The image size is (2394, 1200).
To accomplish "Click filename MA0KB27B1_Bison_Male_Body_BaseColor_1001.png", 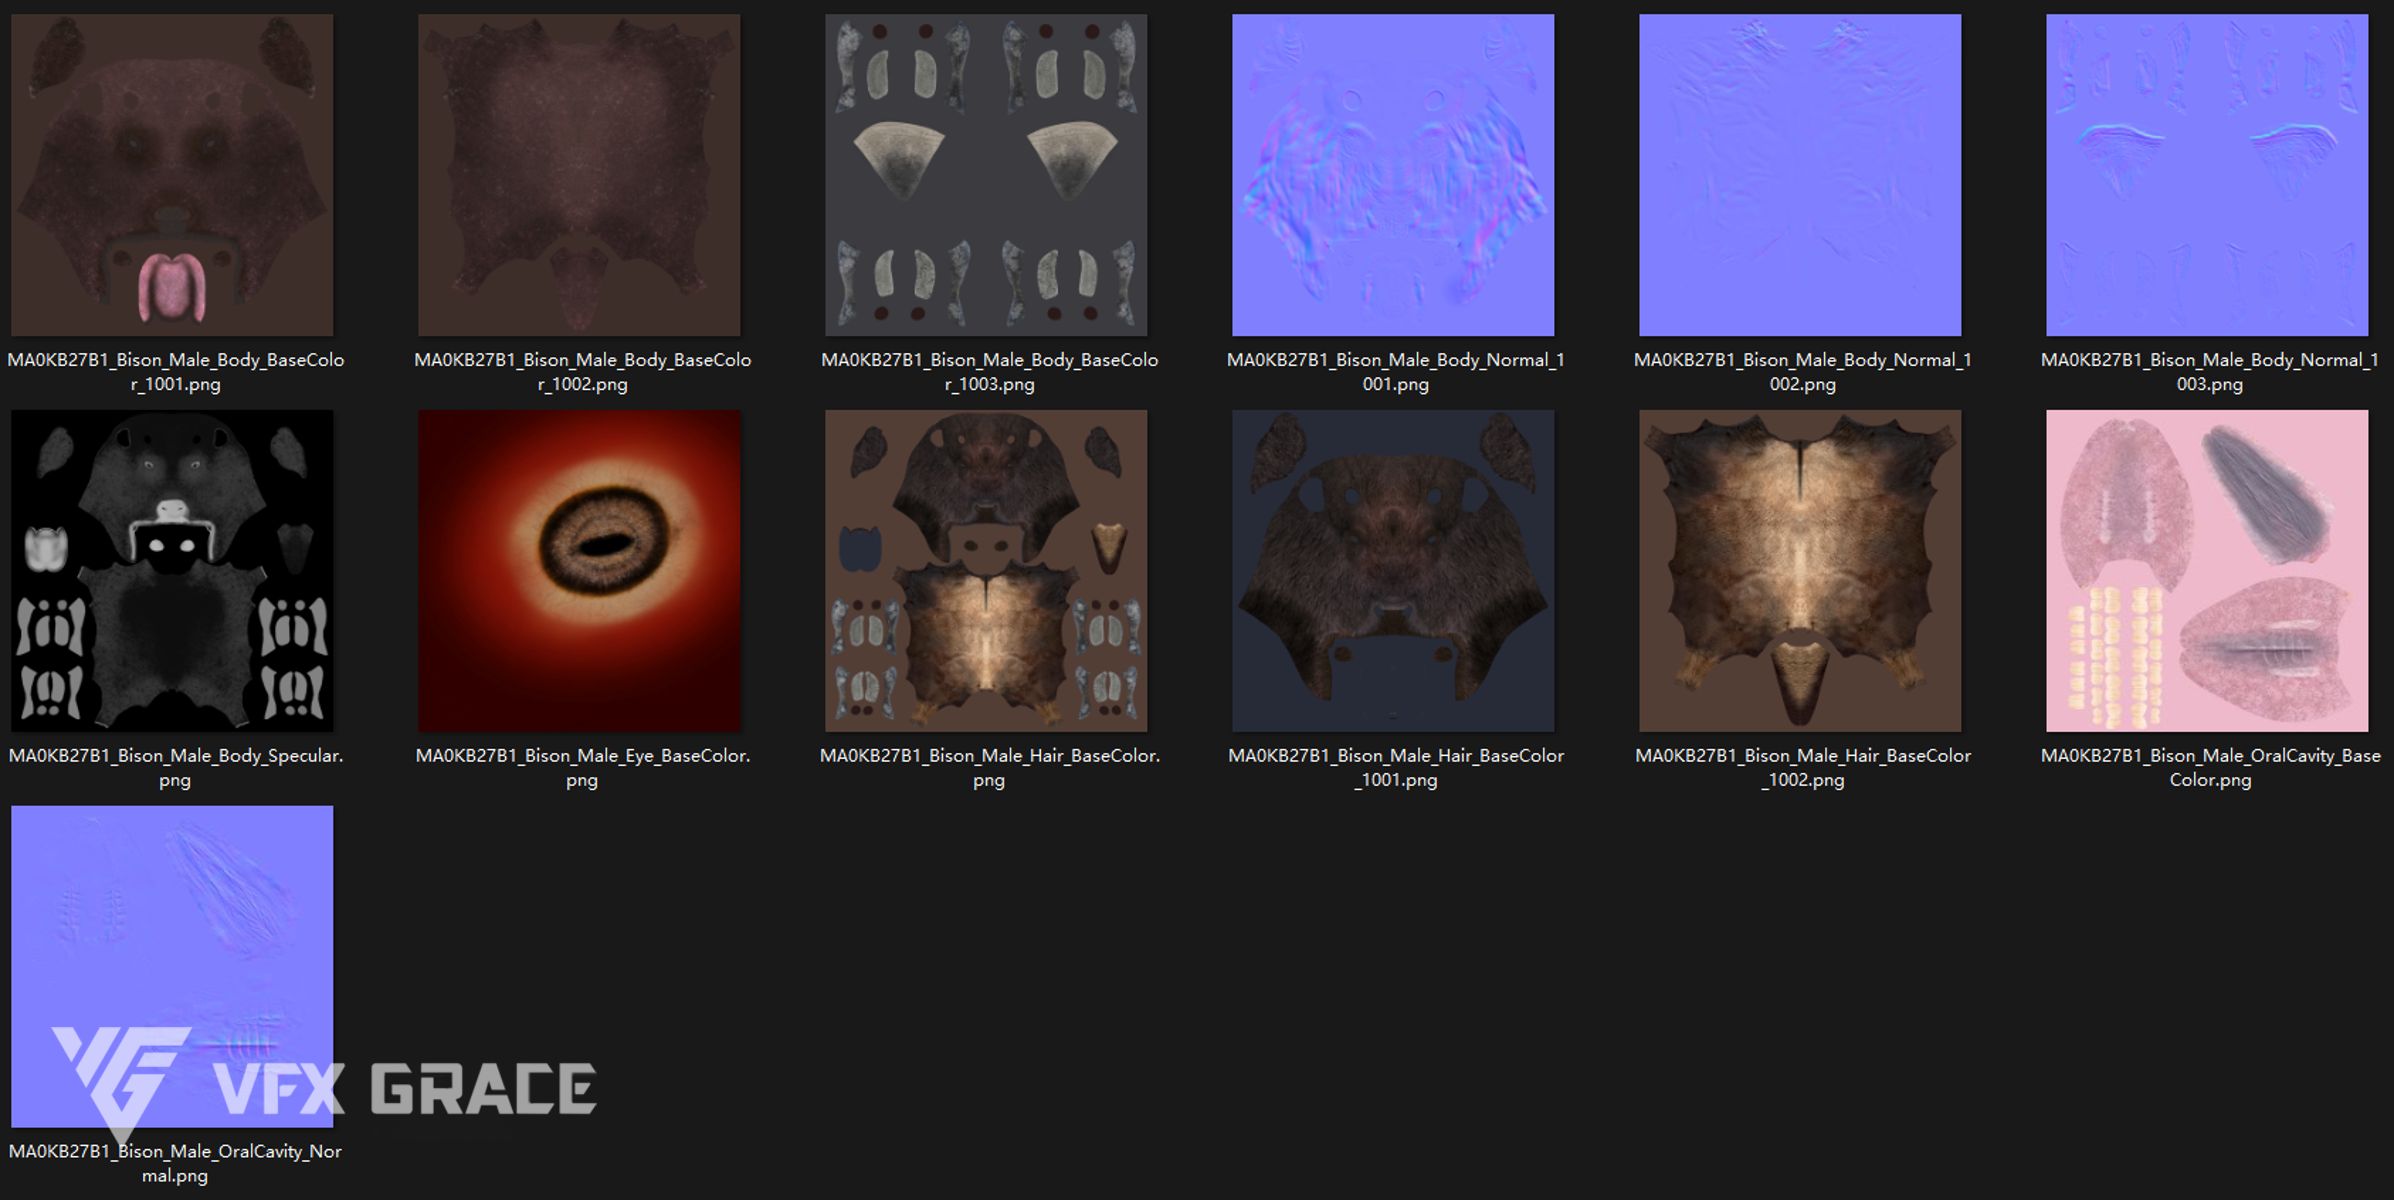I will pyautogui.click(x=175, y=372).
